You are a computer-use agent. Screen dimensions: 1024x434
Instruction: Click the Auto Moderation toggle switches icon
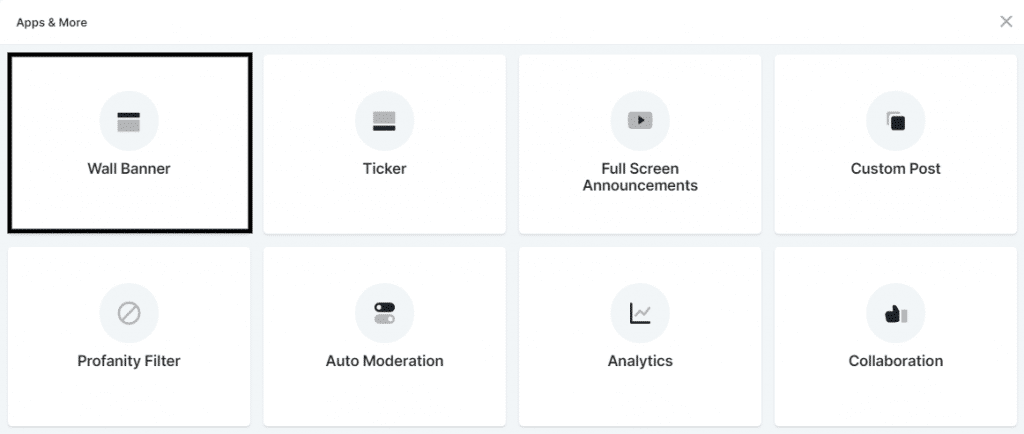[384, 314]
